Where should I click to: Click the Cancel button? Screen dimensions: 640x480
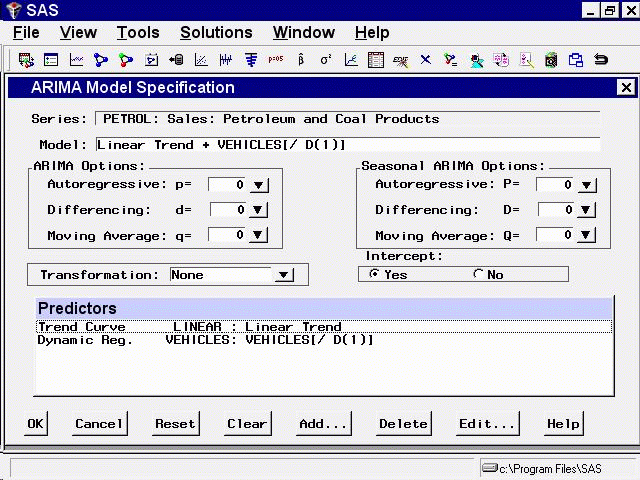tap(100, 424)
